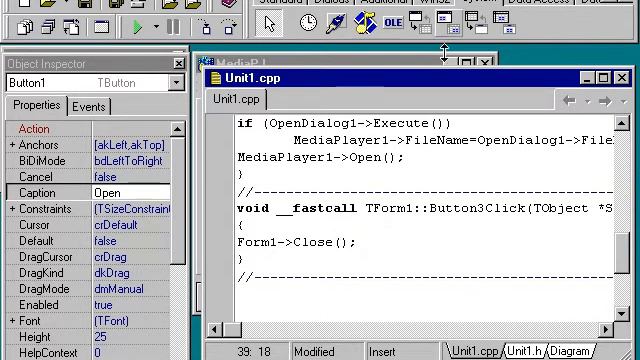Select the DragMode value dmManual
This screenshot has width=640, height=360.
coord(119,289)
